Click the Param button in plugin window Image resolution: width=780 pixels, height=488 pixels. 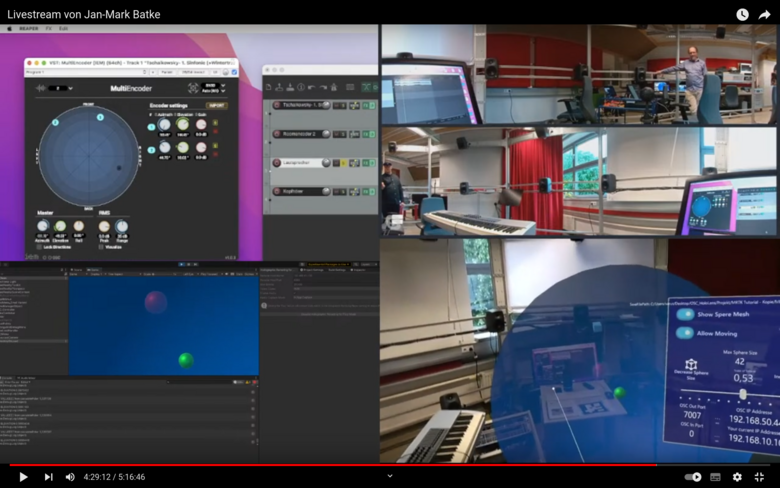167,72
